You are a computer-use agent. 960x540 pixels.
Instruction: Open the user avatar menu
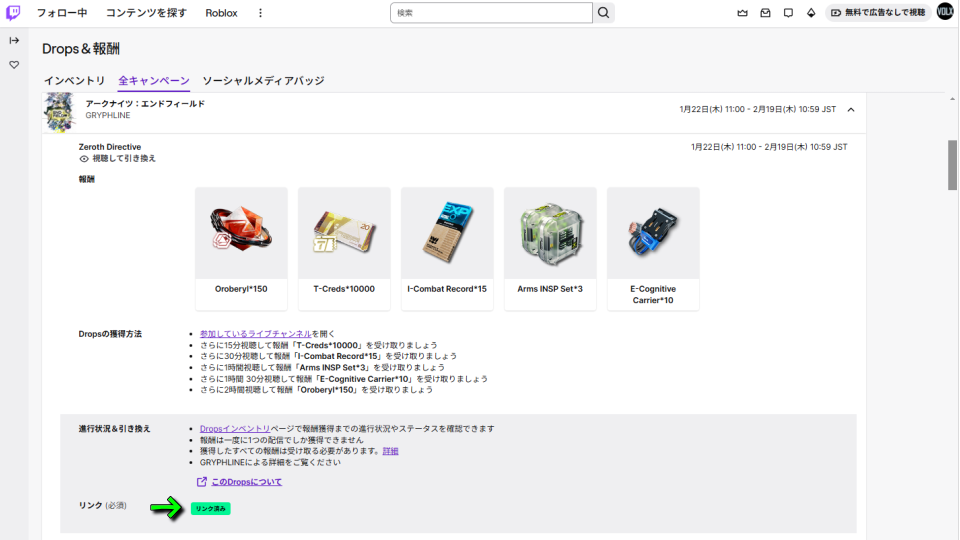click(x=945, y=13)
